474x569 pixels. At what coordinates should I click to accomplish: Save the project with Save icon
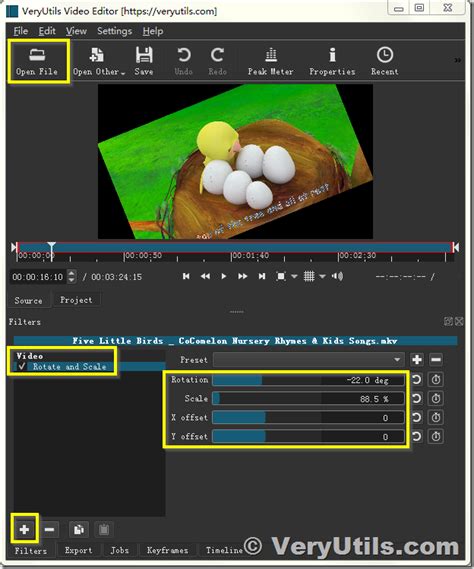point(144,62)
